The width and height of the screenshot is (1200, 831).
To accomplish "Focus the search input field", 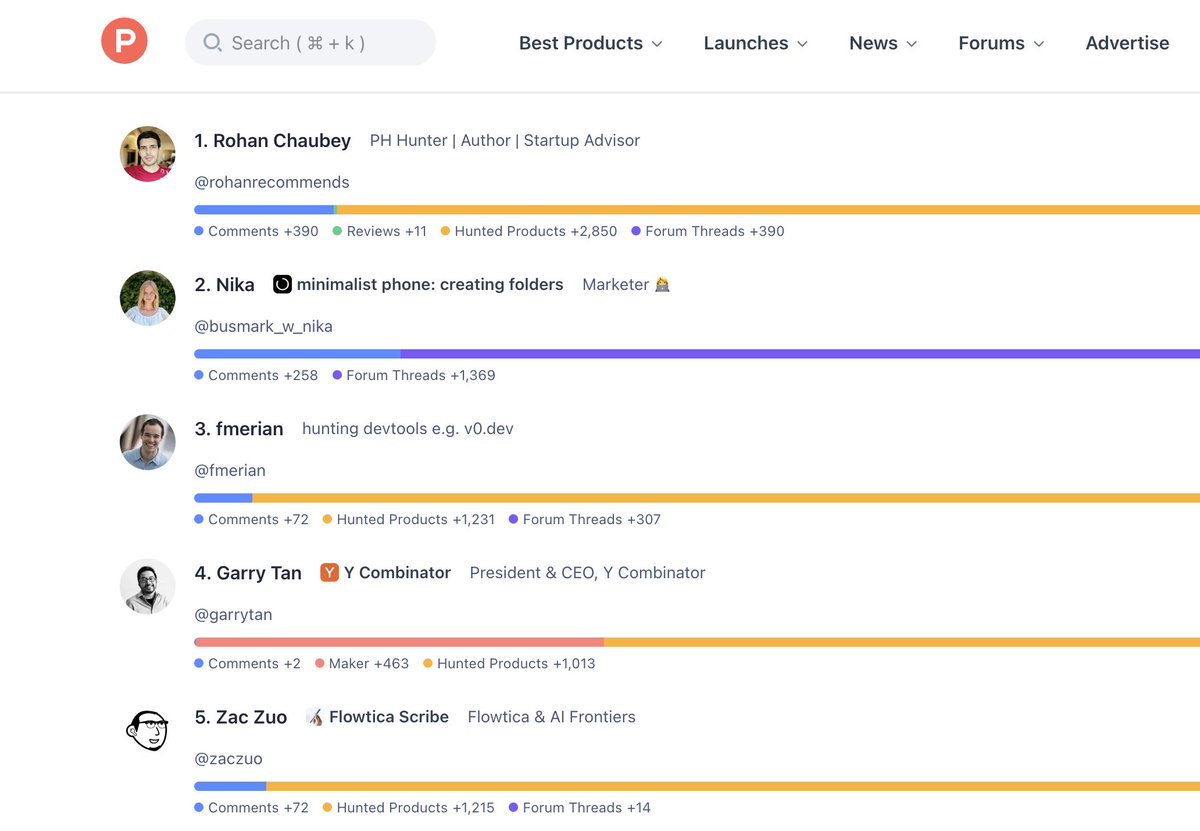I will [310, 43].
